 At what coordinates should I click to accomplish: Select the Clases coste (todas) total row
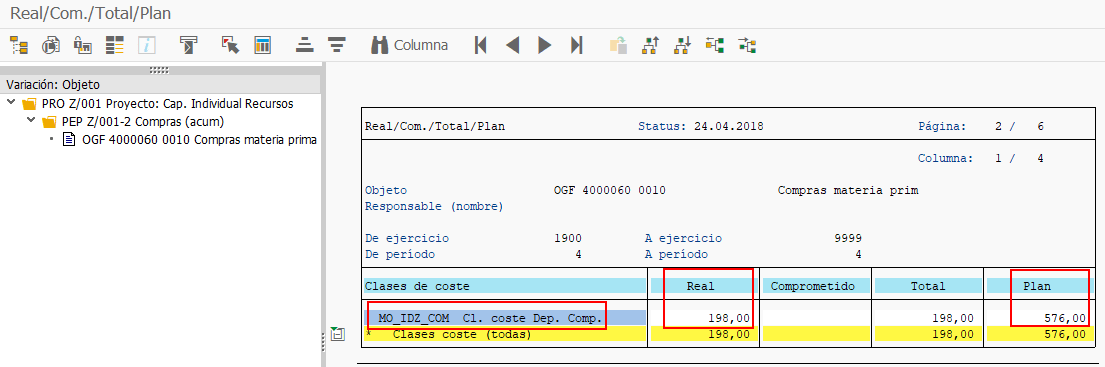tap(505, 335)
